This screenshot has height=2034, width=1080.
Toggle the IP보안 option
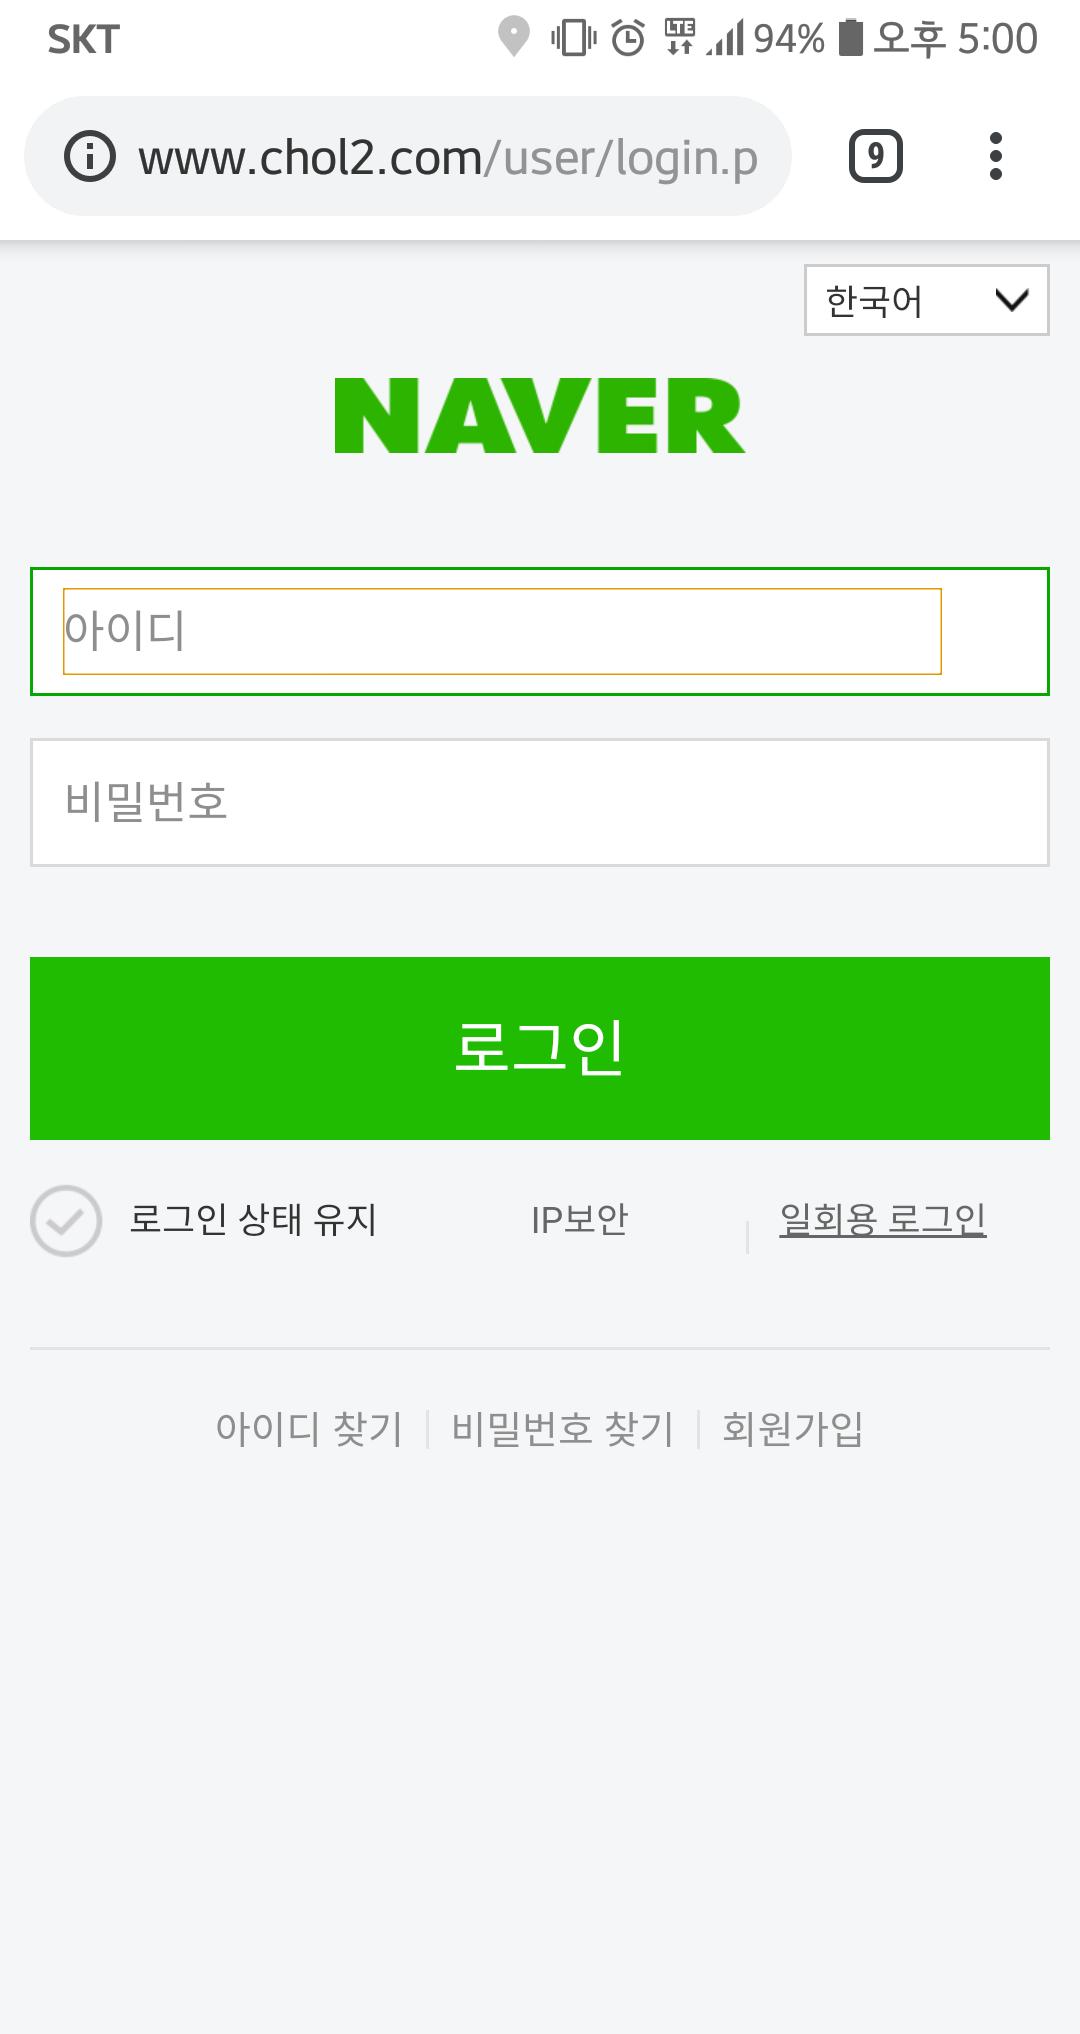[x=579, y=1220]
